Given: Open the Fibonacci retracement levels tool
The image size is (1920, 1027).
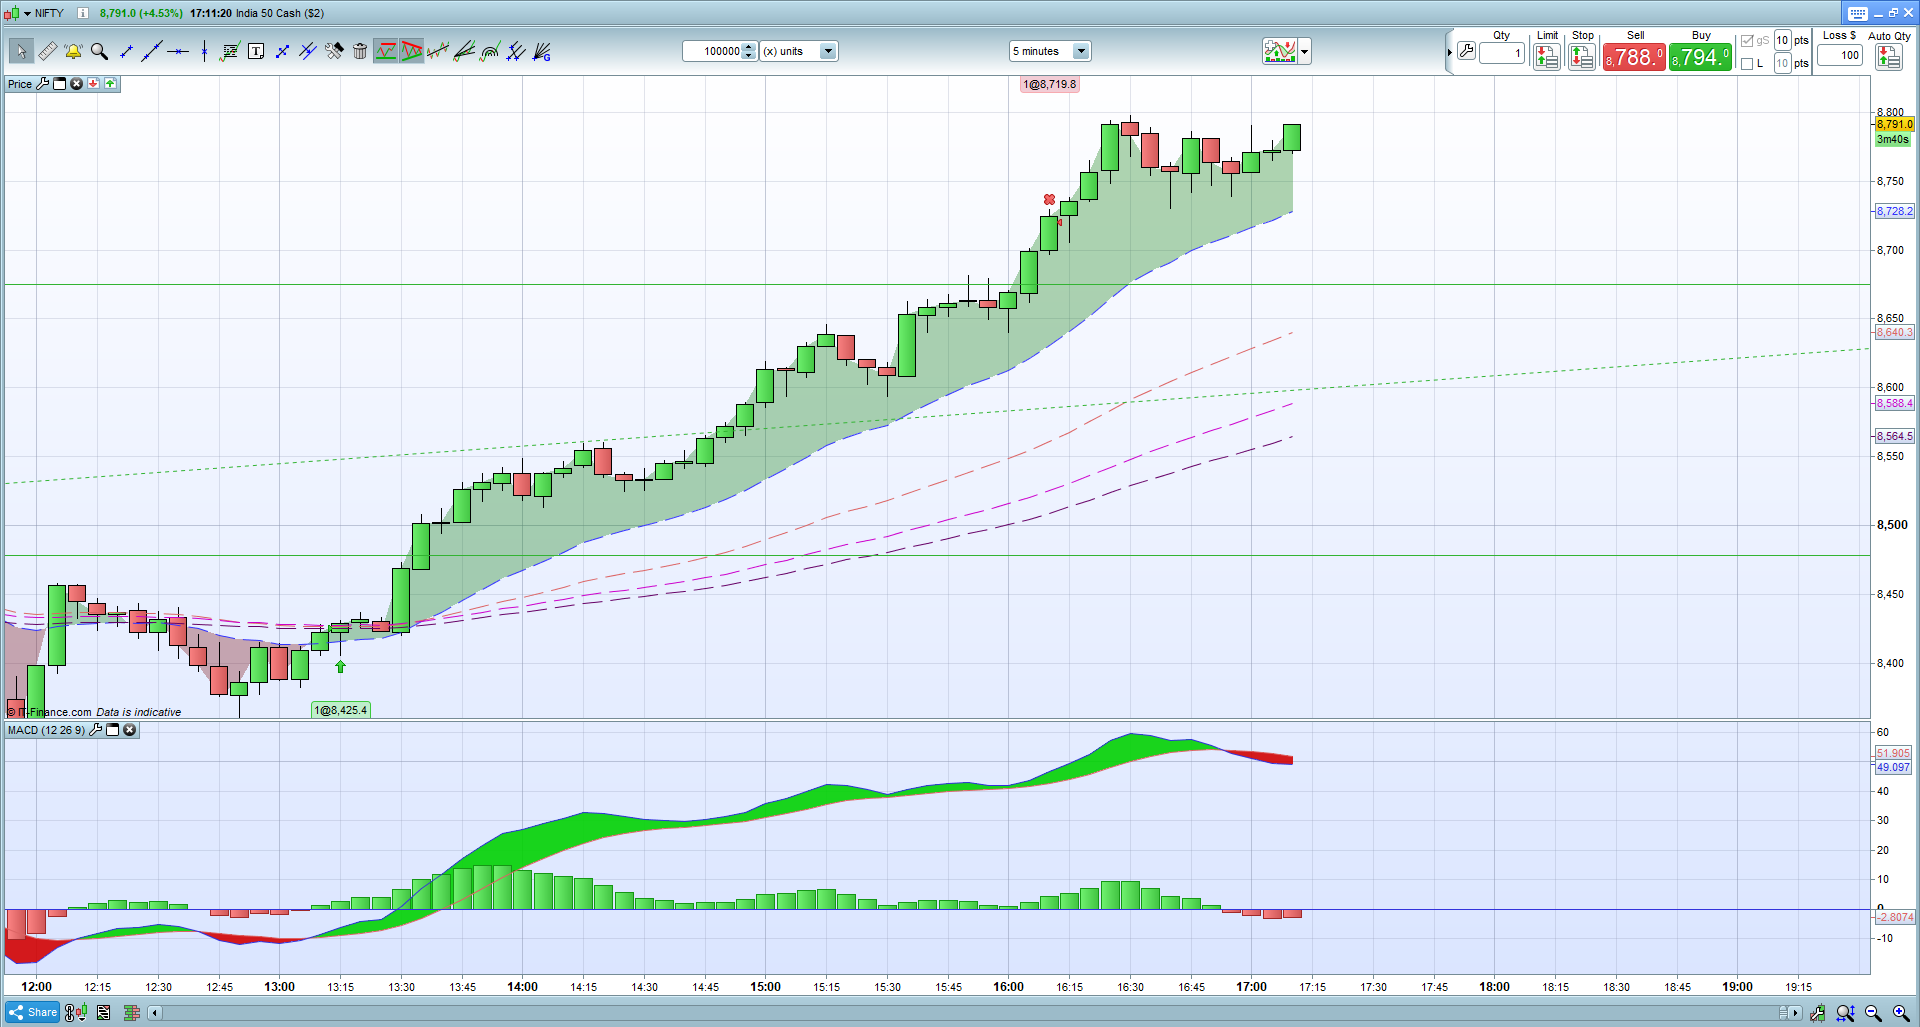Looking at the screenshot, I should [x=230, y=51].
